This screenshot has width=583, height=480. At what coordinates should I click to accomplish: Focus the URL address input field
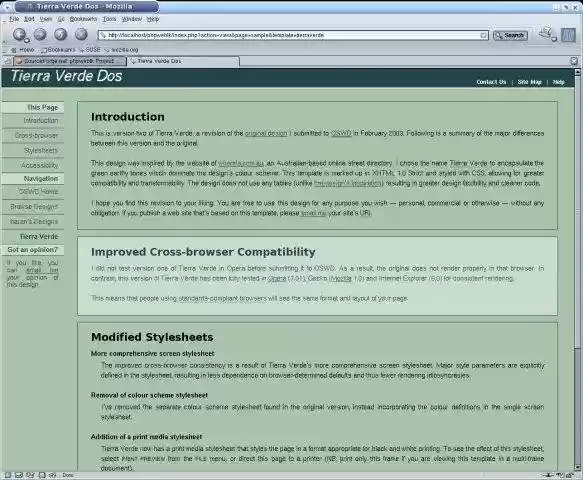coord(293,35)
